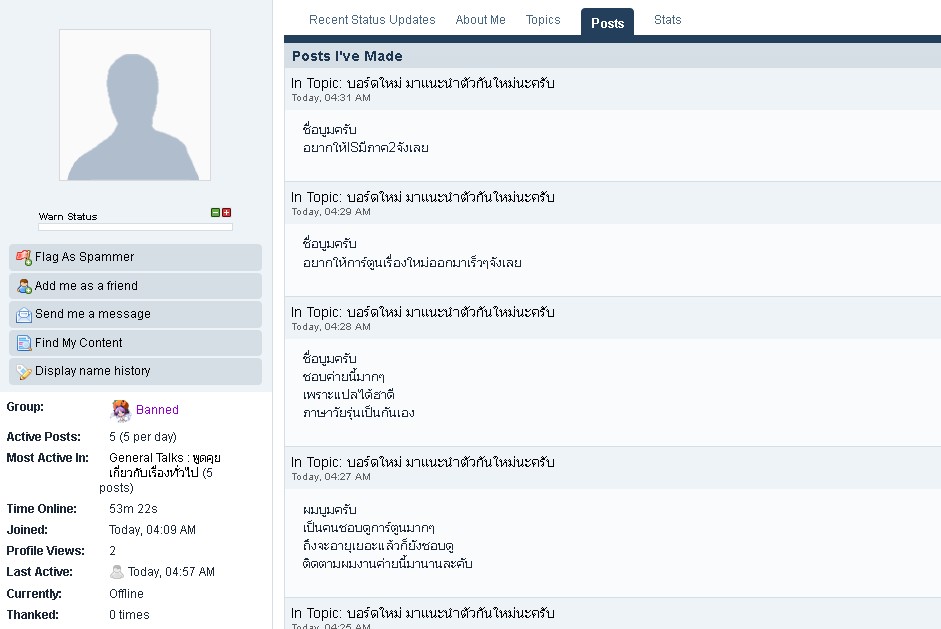Open the Topics tab
Image resolution: width=941 pixels, height=629 pixels.
[x=543, y=20]
